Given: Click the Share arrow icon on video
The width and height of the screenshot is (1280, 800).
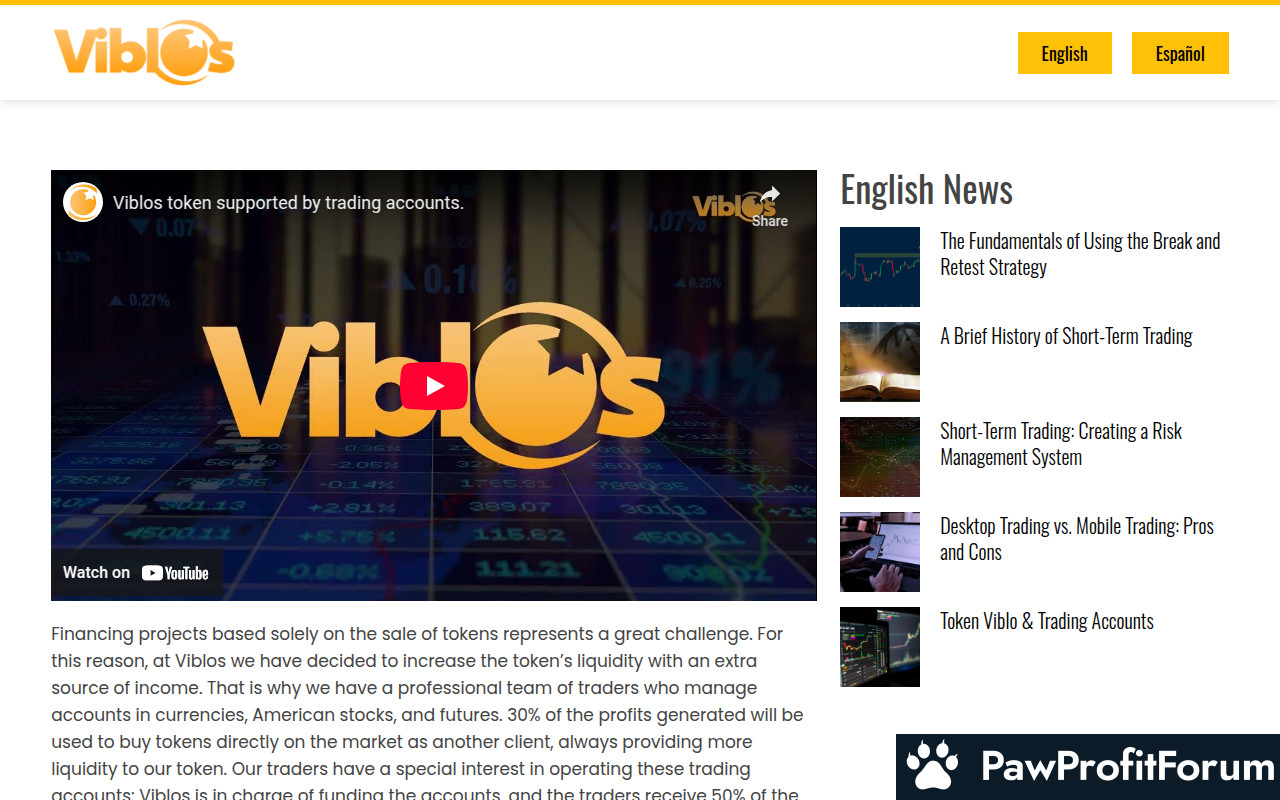Looking at the screenshot, I should click(769, 198).
